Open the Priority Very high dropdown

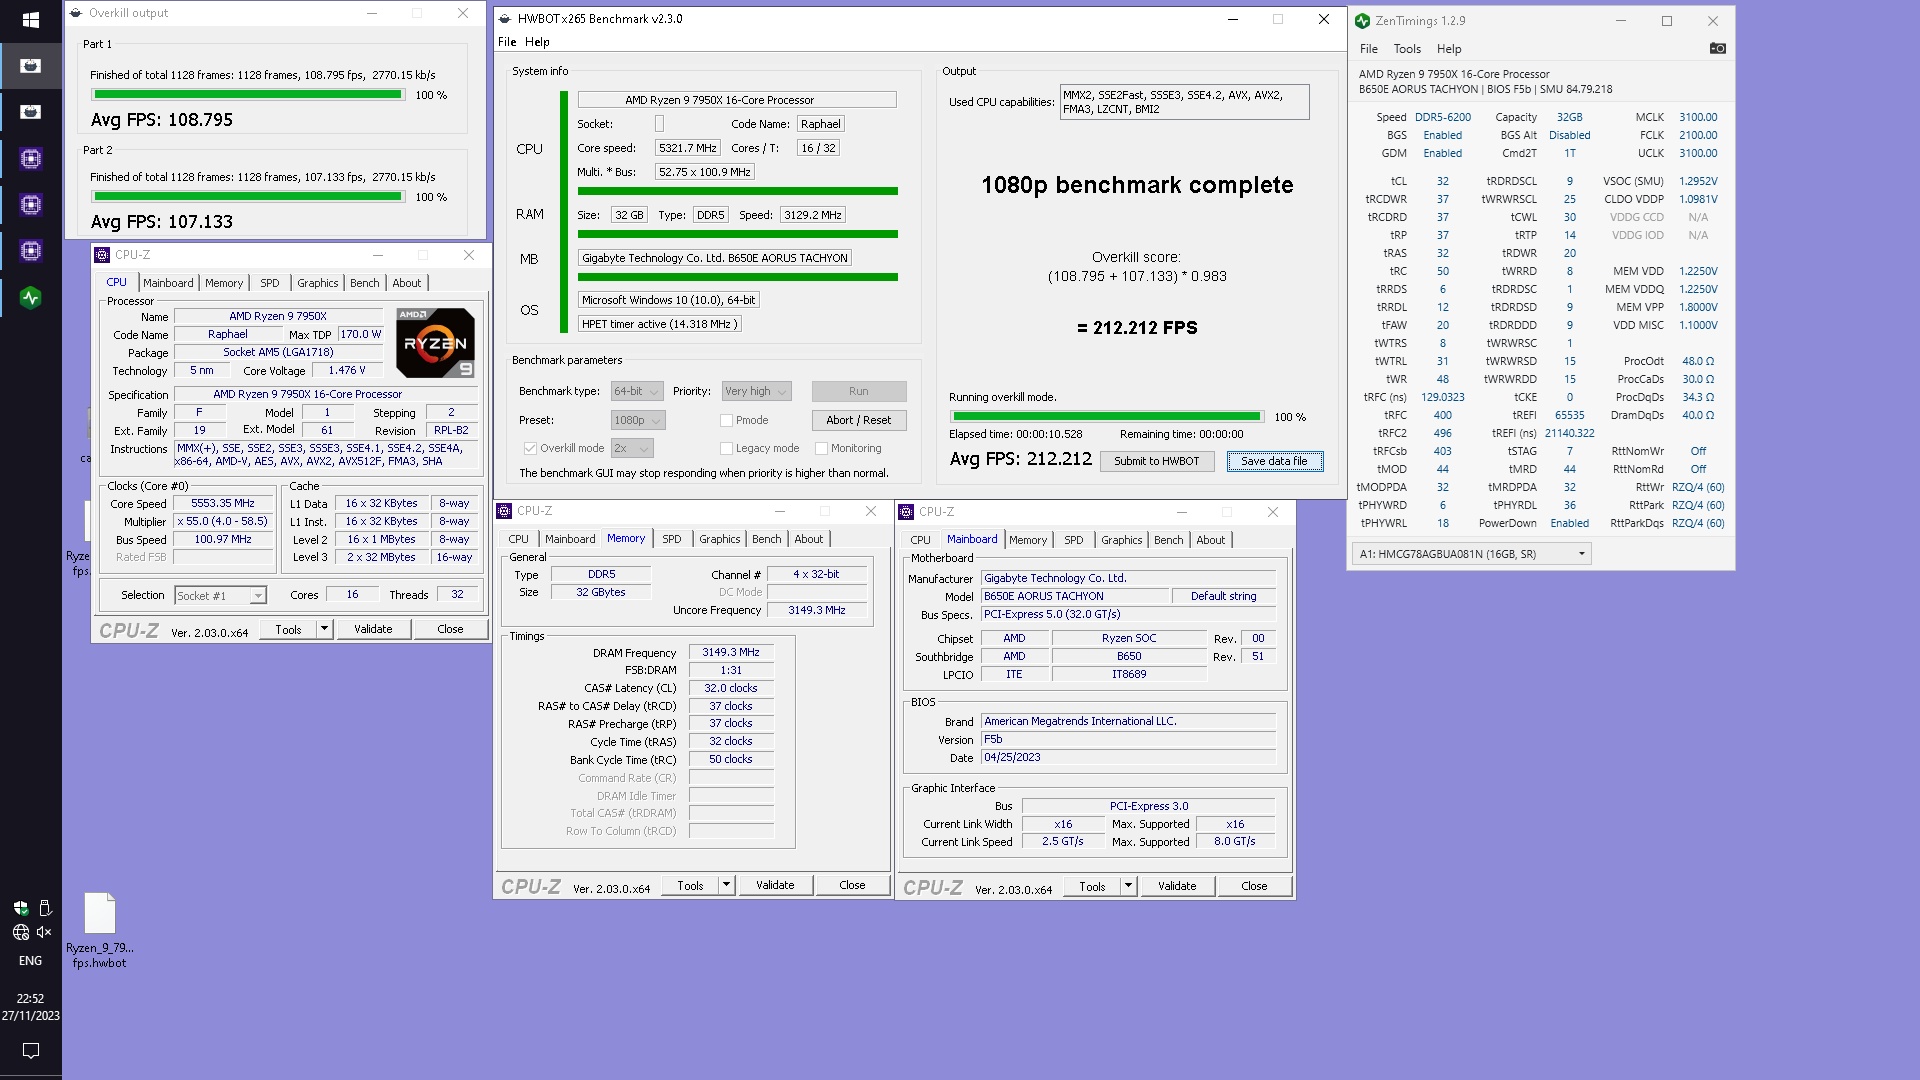756,391
